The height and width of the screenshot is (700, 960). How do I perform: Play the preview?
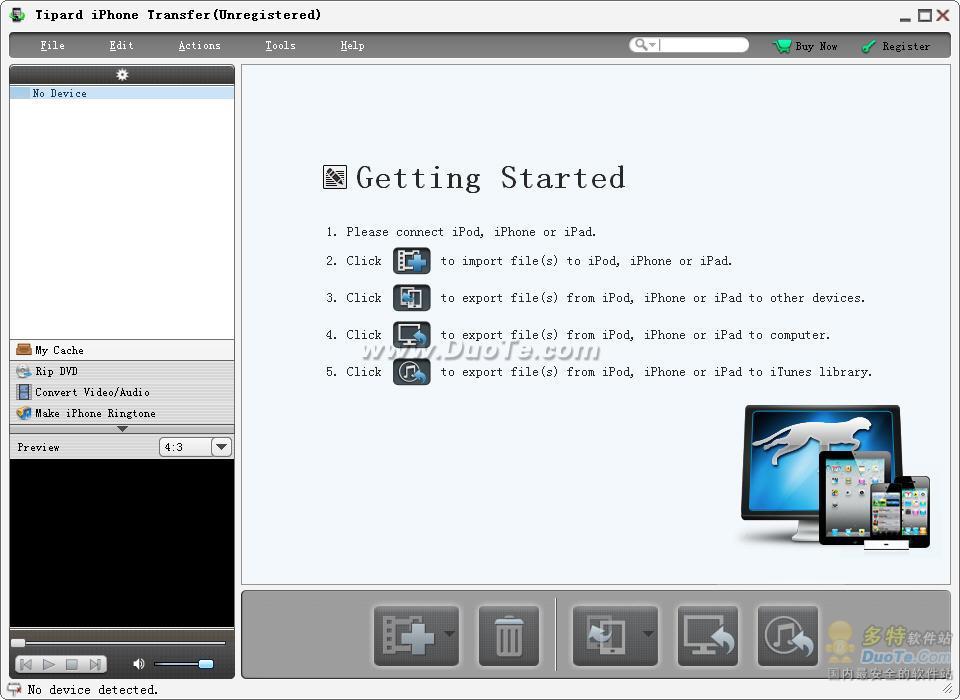pos(49,664)
